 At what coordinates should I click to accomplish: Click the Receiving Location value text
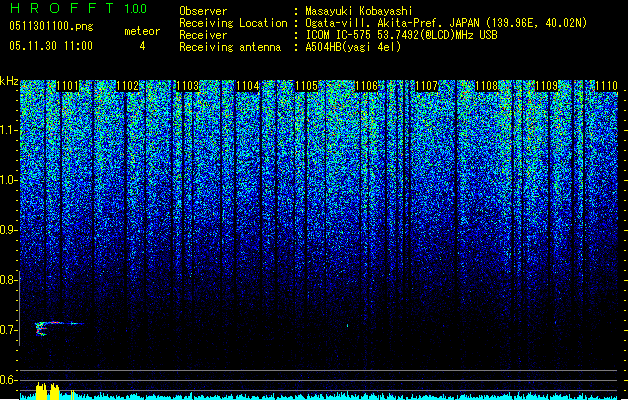click(x=446, y=23)
